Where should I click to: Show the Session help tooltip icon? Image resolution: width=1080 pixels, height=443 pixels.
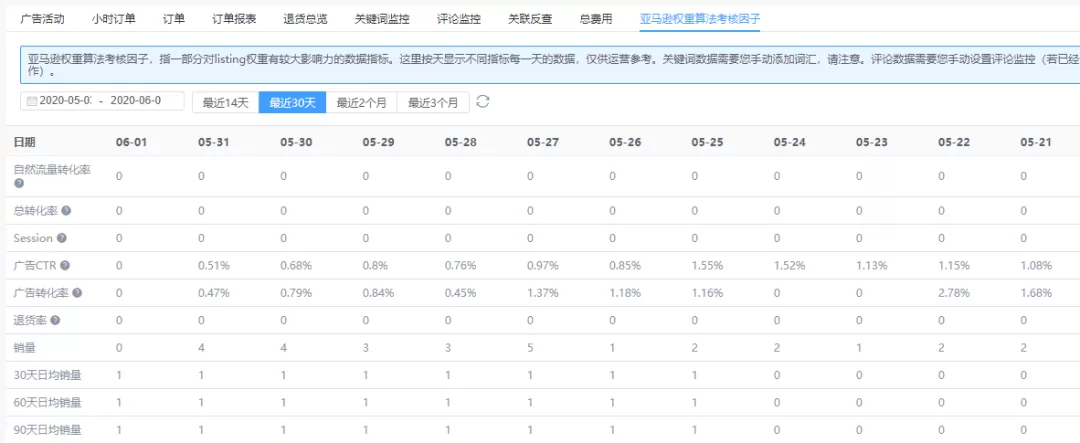coord(62,238)
